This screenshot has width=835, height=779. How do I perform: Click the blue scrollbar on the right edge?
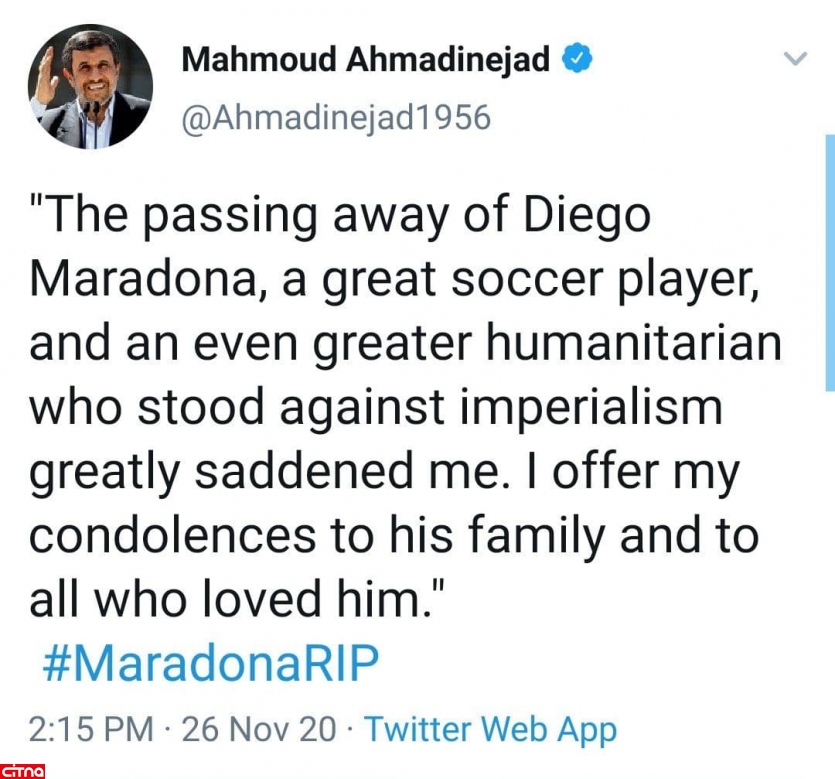tap(829, 262)
